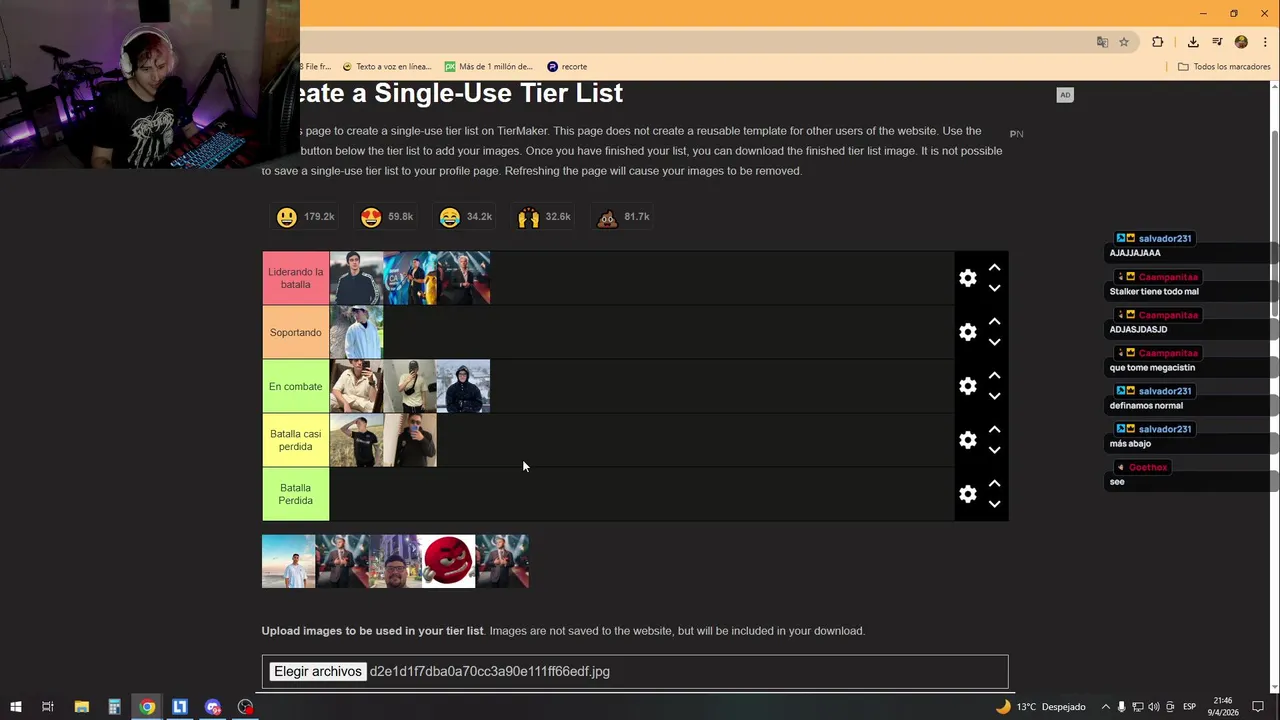The image size is (1280, 720).
Task: Click Elegir archivos upload button
Action: (x=318, y=671)
